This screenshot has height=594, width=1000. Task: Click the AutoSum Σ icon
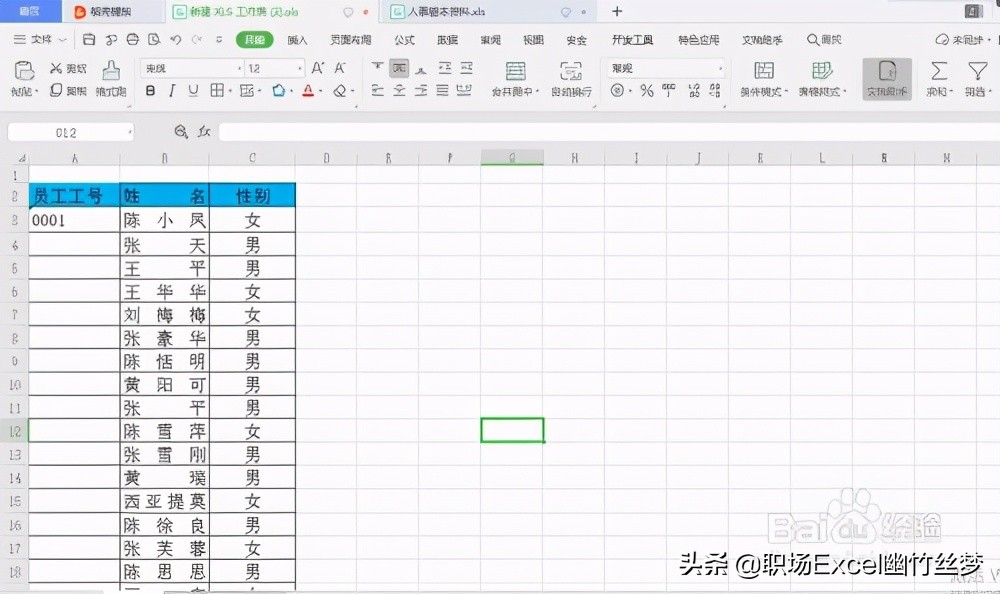(x=938, y=72)
